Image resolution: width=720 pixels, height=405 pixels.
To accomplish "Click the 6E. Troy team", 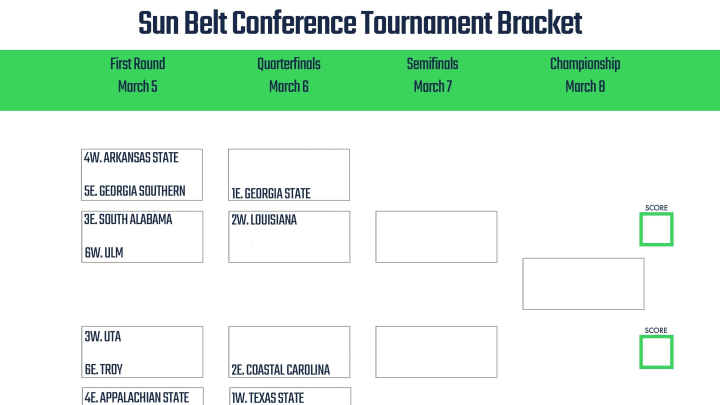I will tap(104, 369).
